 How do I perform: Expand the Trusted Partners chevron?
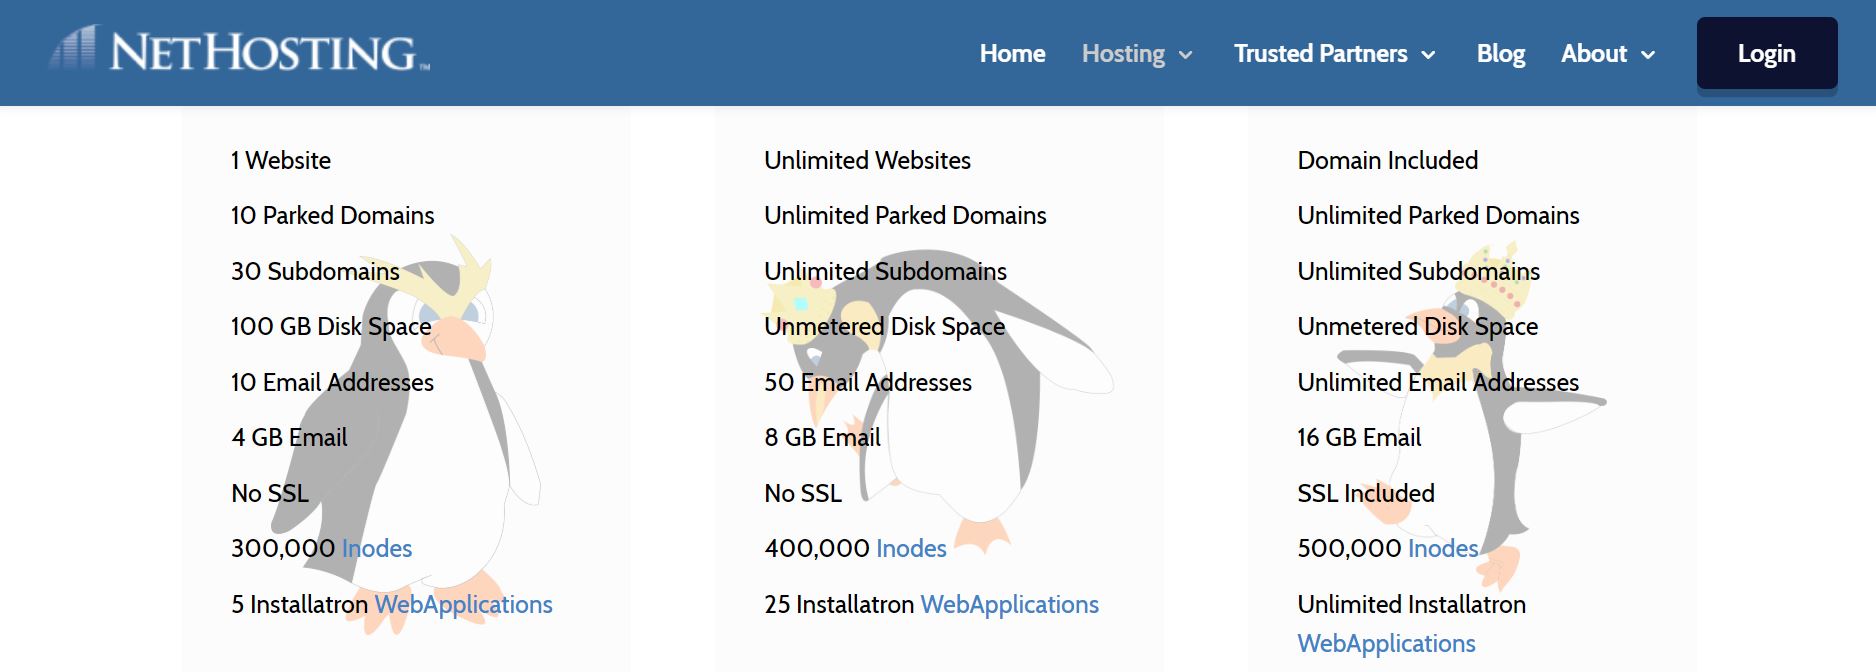coord(1429,55)
